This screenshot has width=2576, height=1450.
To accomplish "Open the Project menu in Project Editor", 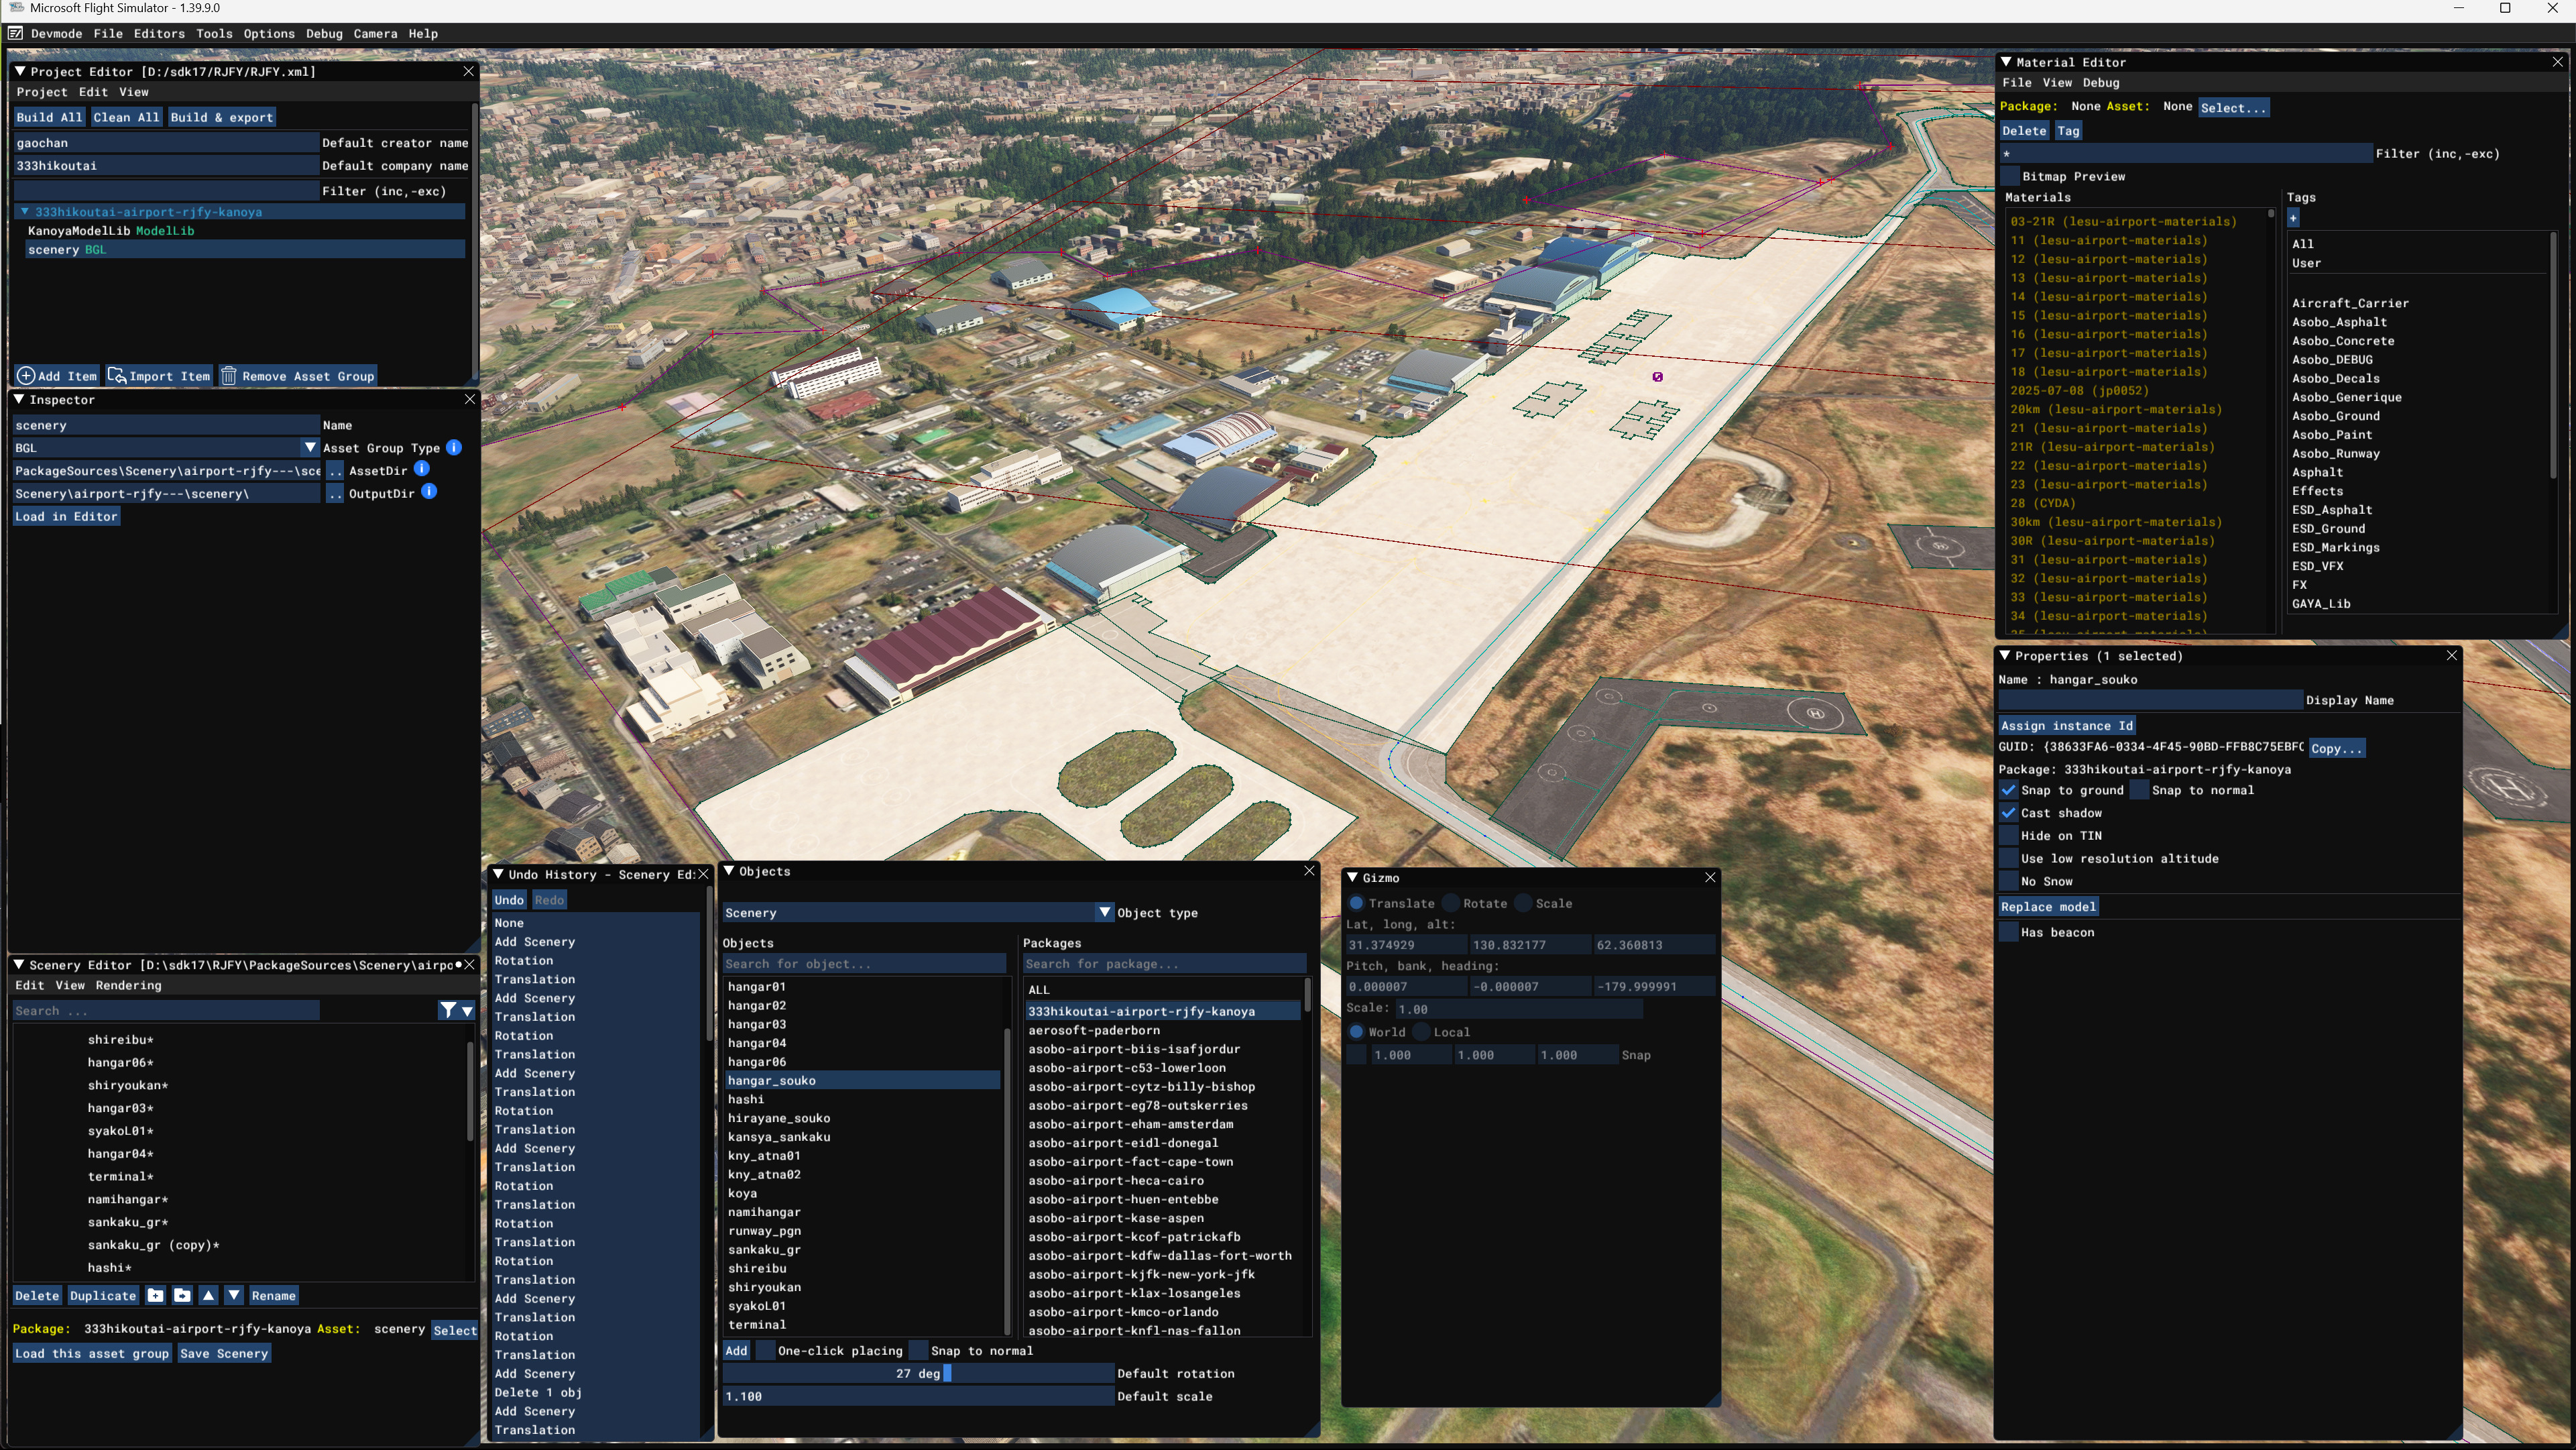I will 42,92.
